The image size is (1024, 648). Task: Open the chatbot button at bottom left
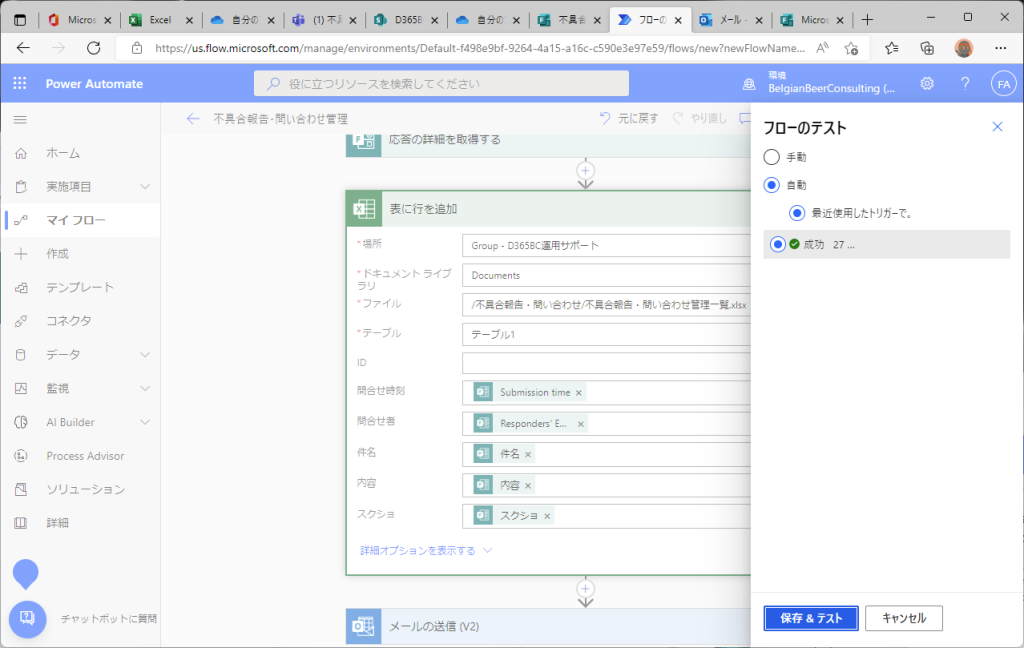pyautogui.click(x=27, y=618)
